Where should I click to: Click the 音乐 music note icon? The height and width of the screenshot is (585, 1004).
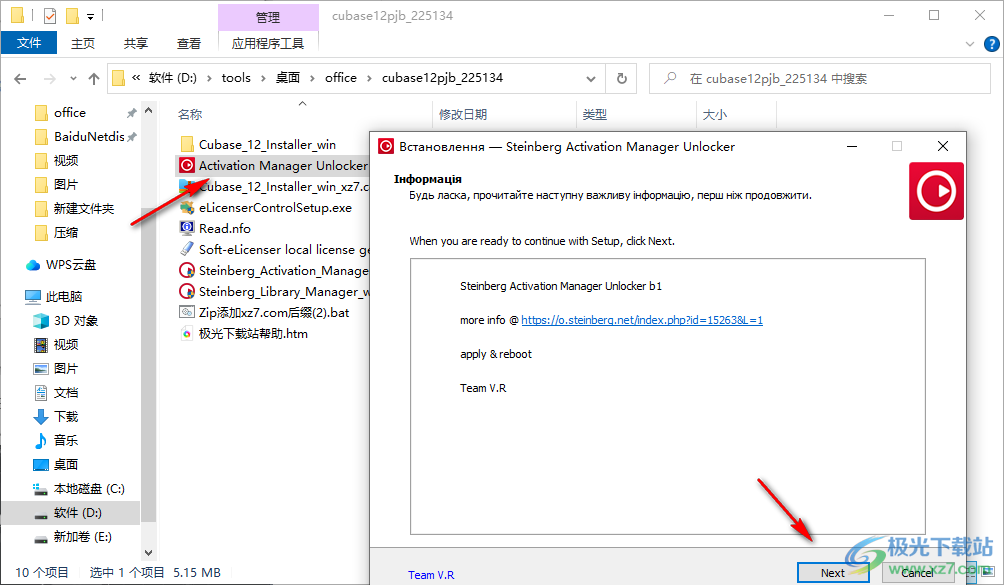[40, 440]
